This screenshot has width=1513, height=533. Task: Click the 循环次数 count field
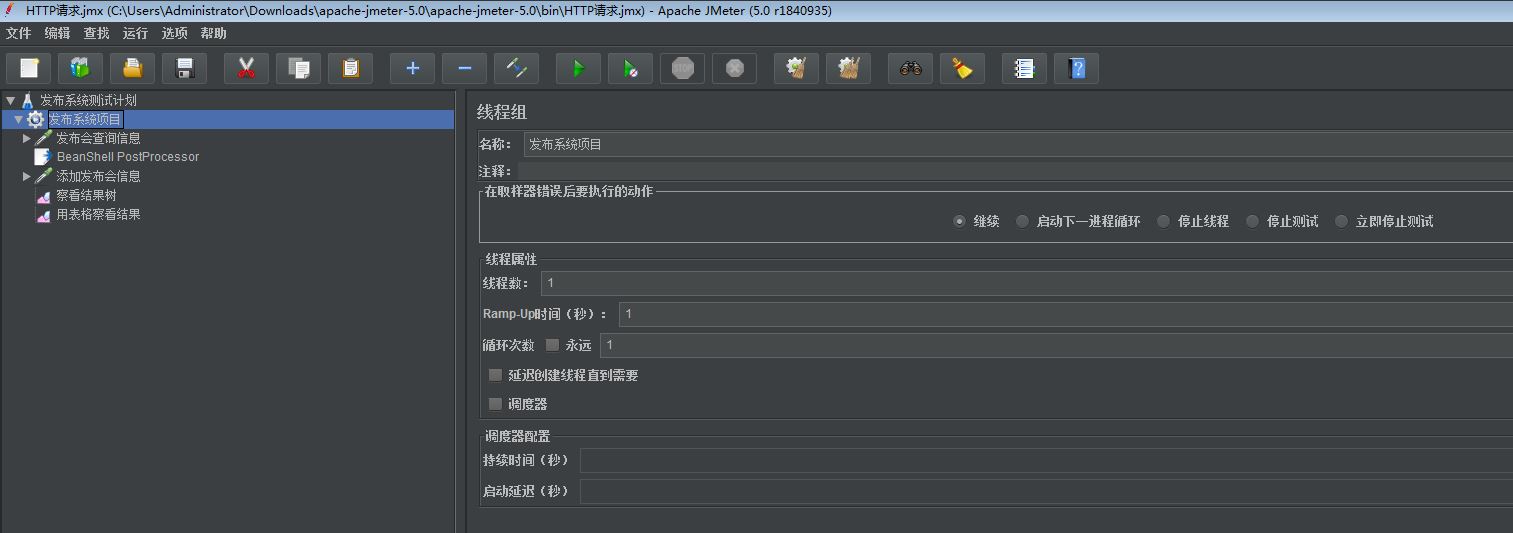pos(1057,345)
